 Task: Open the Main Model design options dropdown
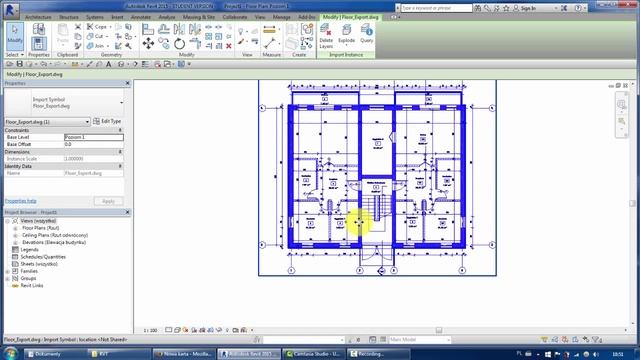coord(420,340)
